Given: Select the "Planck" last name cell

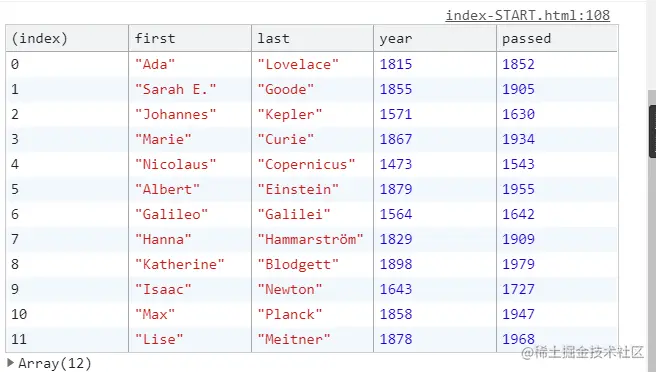Looking at the screenshot, I should [290, 314].
